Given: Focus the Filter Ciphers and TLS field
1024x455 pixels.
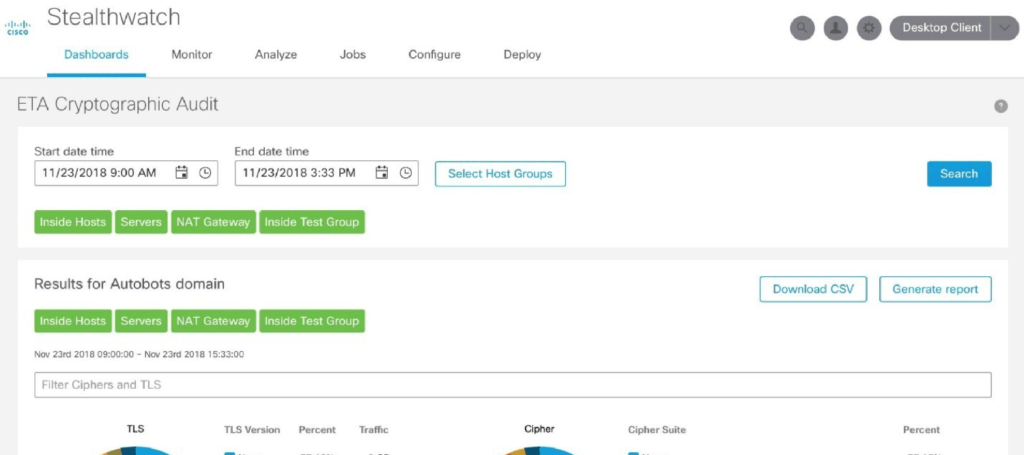Looking at the screenshot, I should click(x=513, y=385).
